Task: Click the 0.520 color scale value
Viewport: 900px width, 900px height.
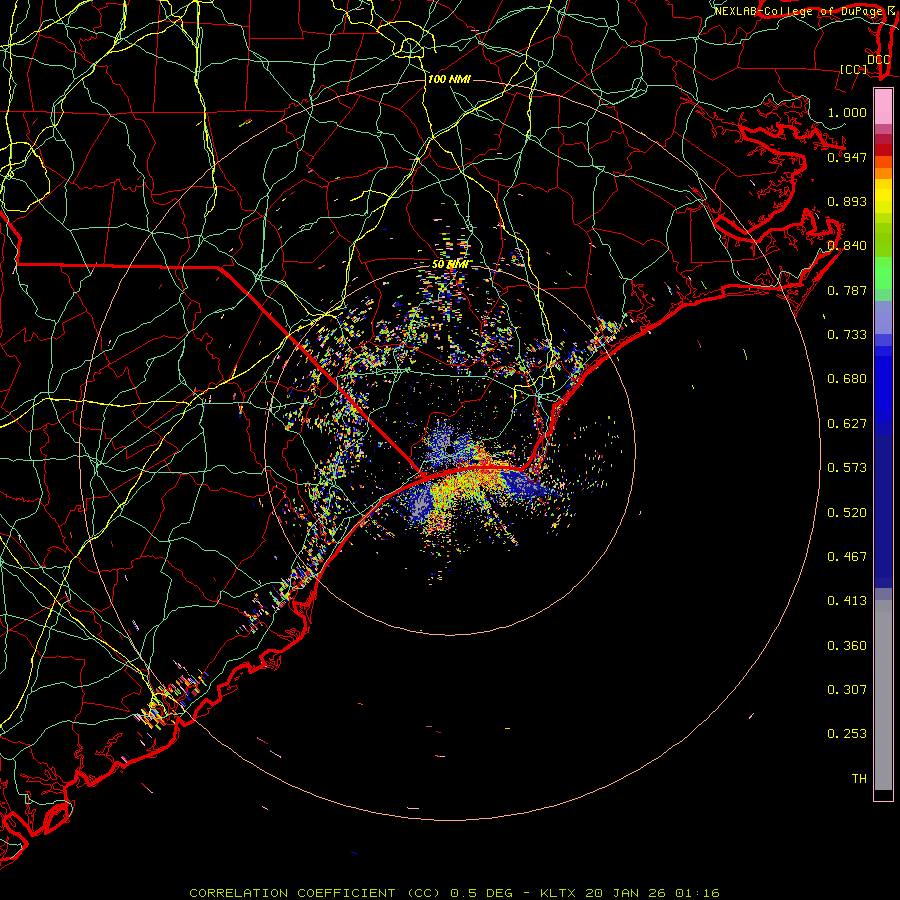Action: click(847, 513)
